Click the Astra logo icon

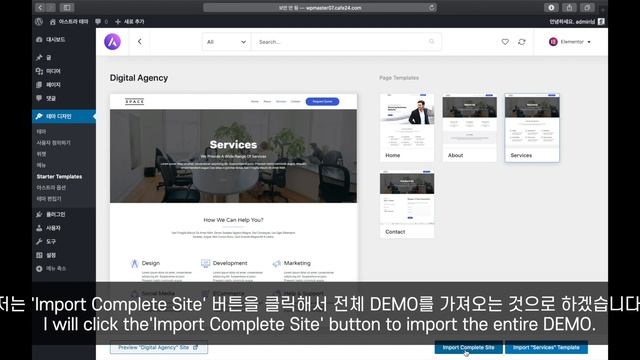tap(112, 42)
